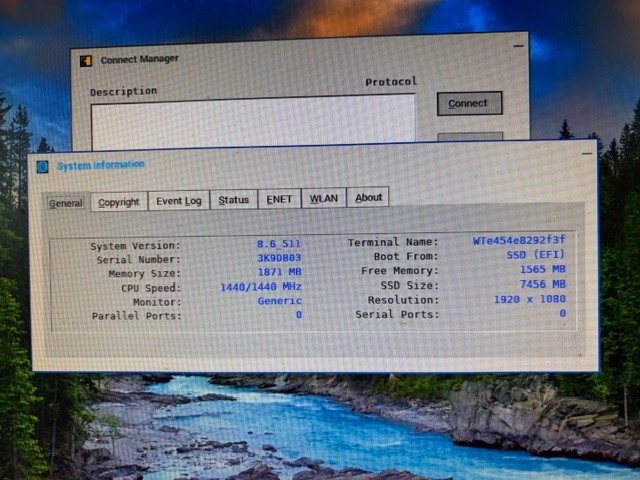Viewport: 640px width, 480px height.
Task: Show the ENET tab
Action: click(279, 199)
